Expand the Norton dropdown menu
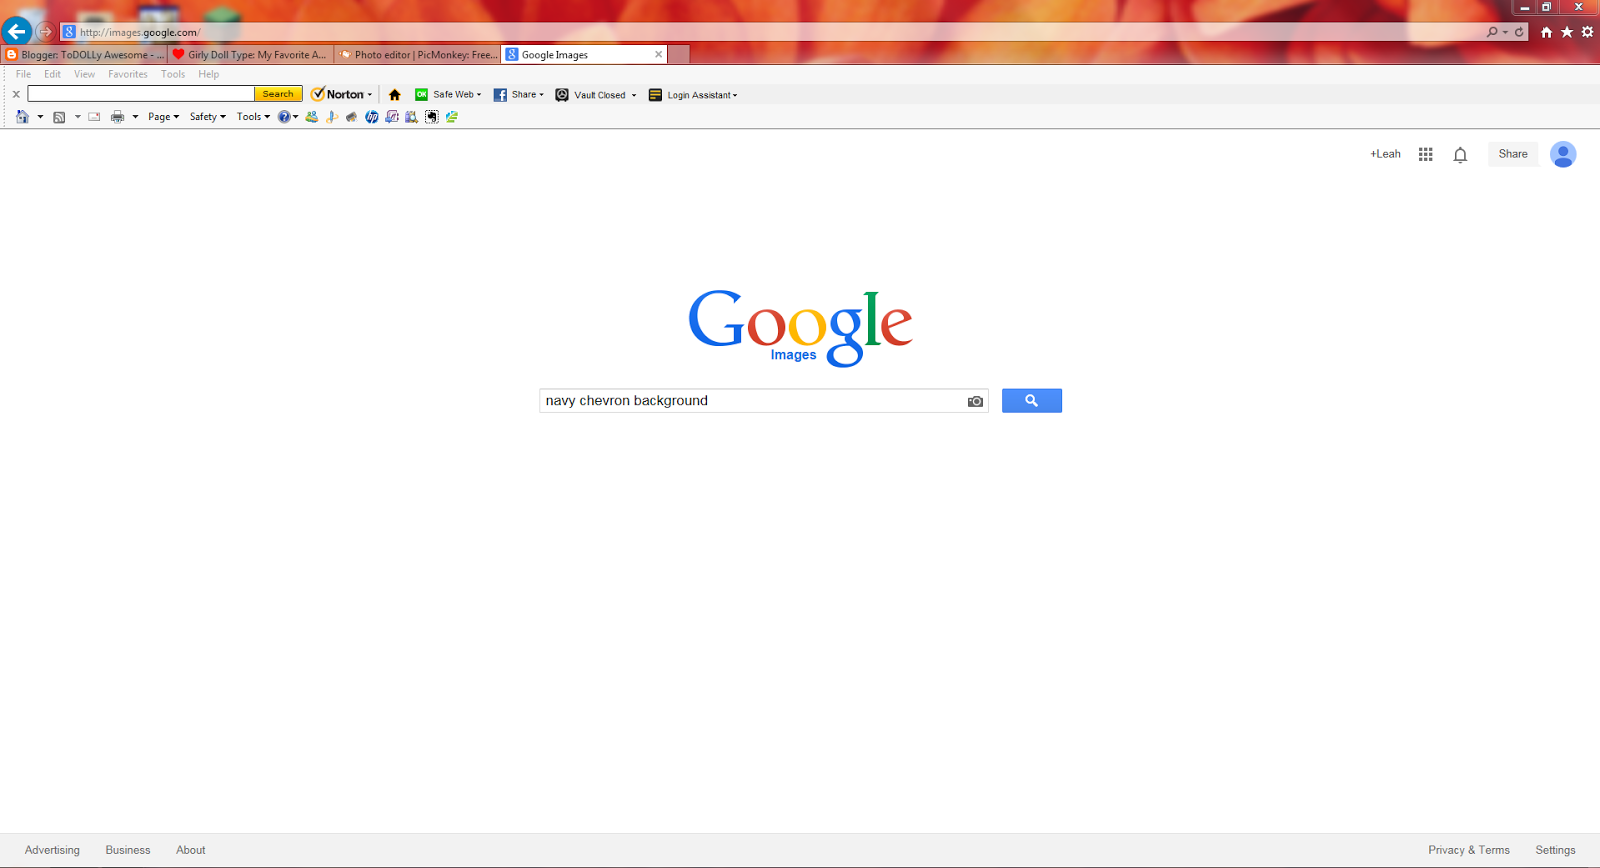This screenshot has width=1600, height=868. (370, 95)
